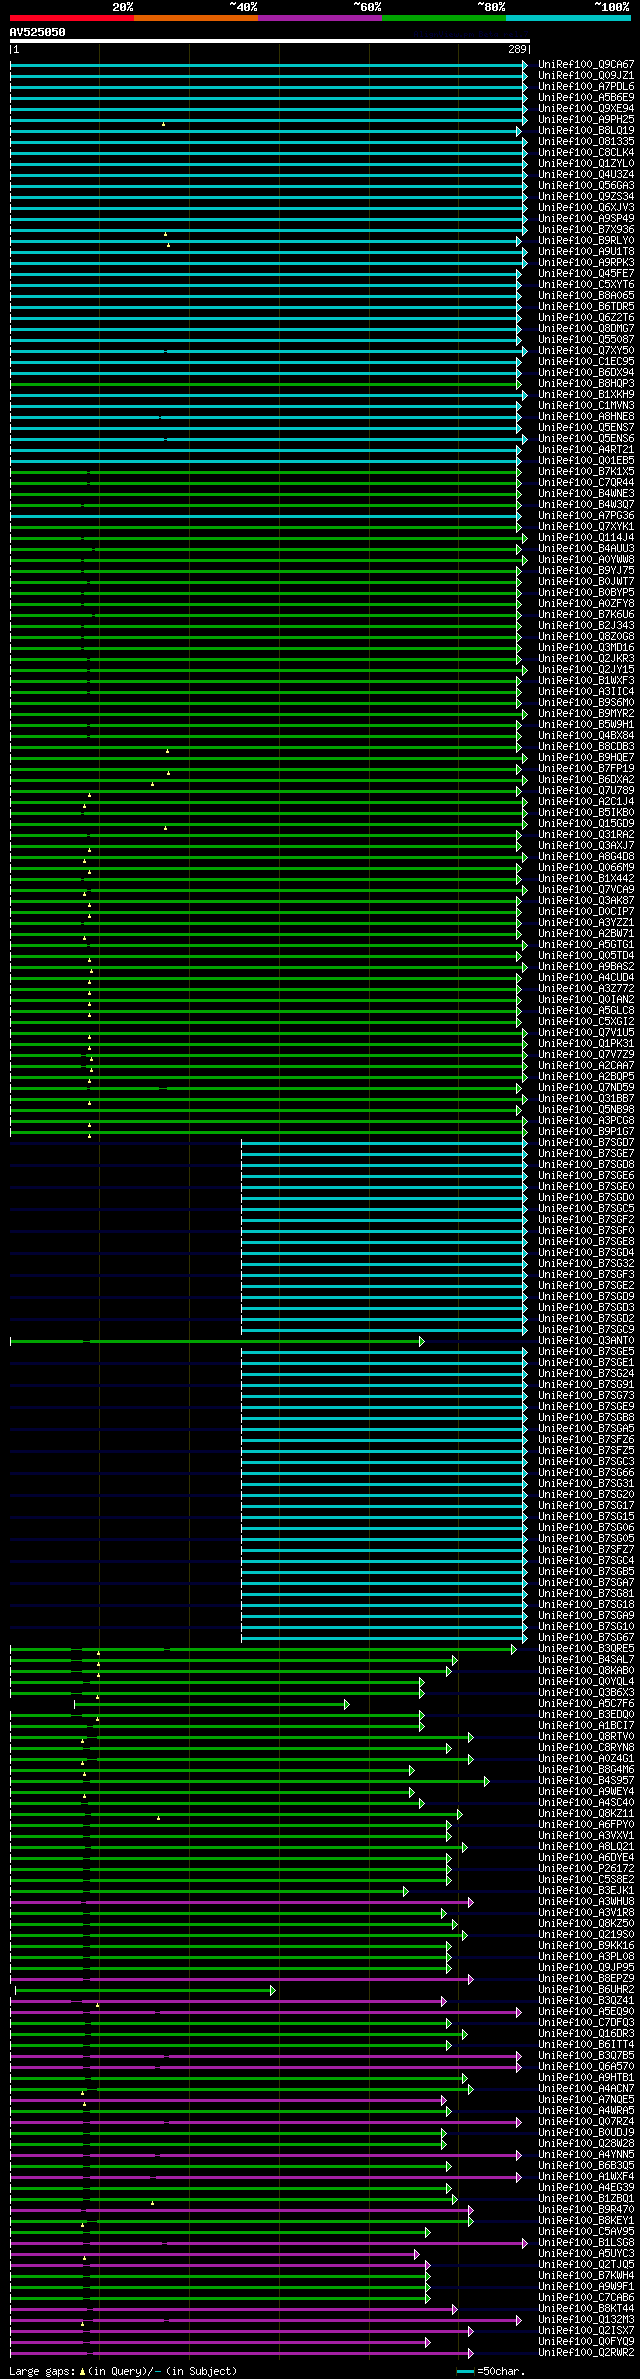Click the purple alignment bar of UniRef100_A3WHU8
Image resolution: width=640 pixels, height=2379 pixels.
pos(242,1902)
